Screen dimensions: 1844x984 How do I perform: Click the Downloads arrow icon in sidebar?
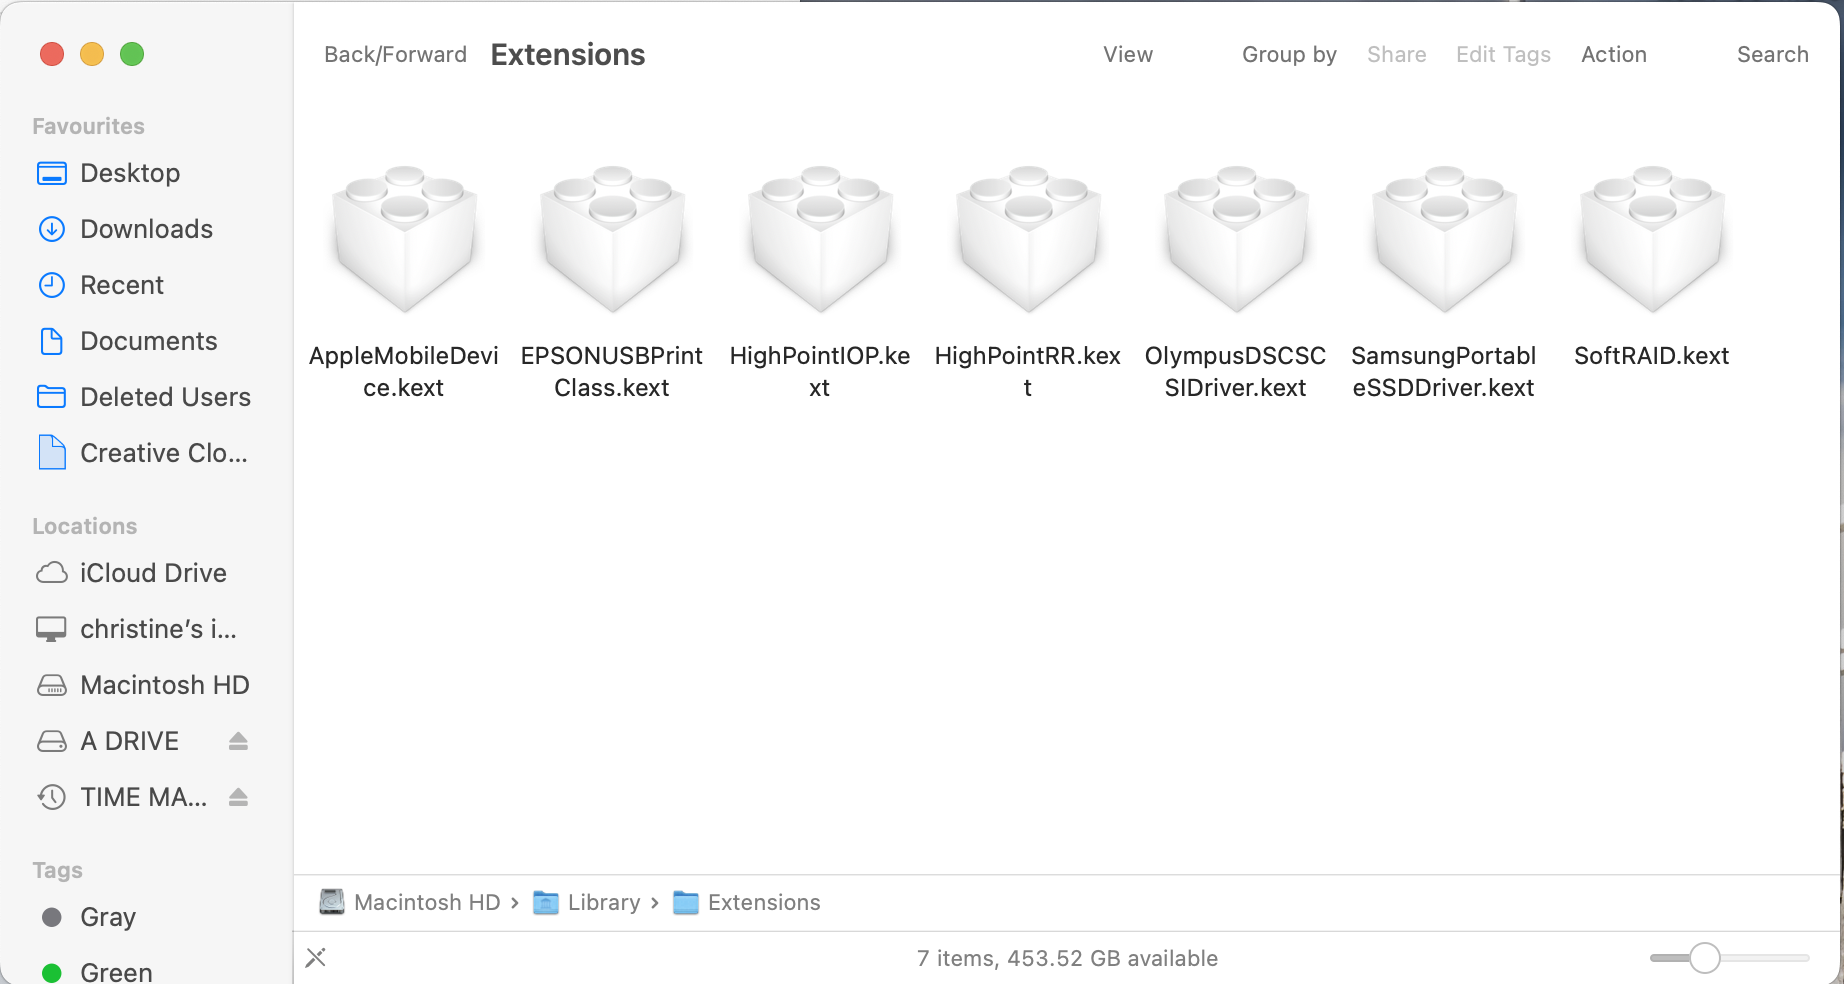(x=52, y=229)
